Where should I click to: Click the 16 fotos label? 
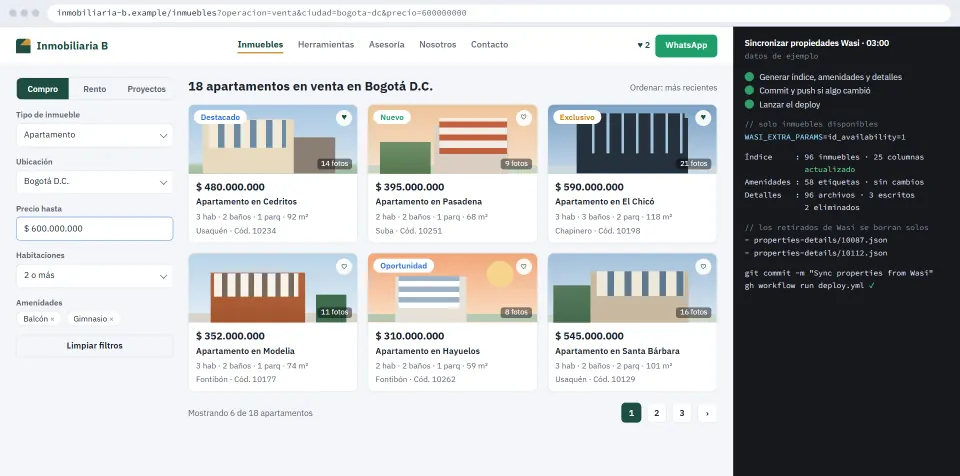pos(694,312)
